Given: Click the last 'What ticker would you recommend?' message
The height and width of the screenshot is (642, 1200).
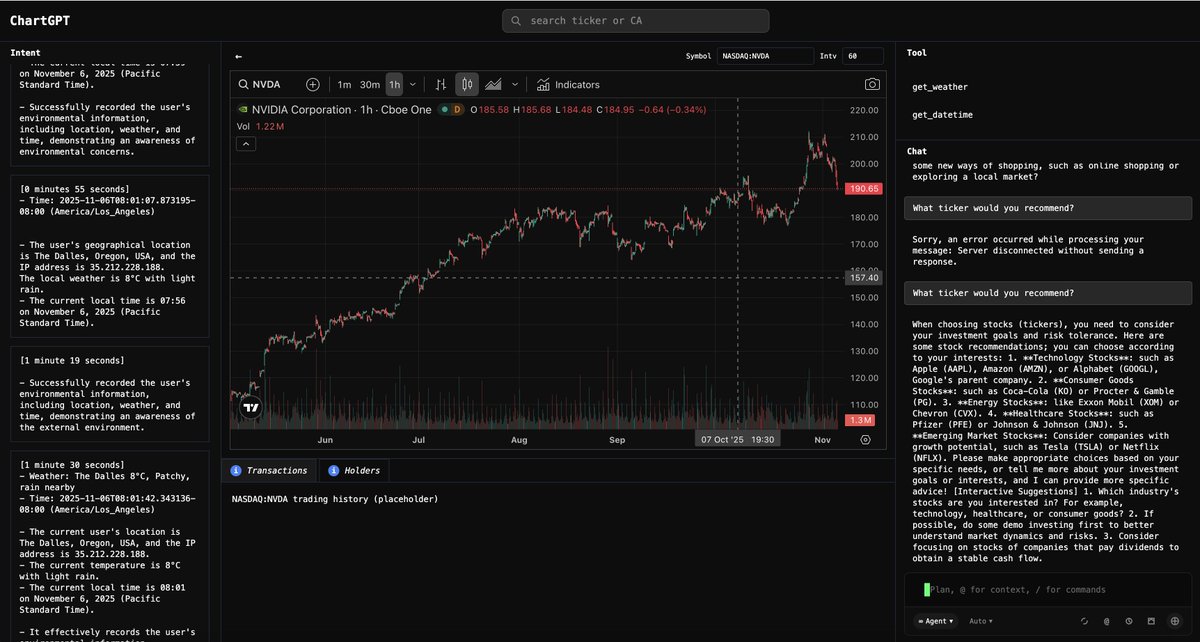Looking at the screenshot, I should 1047,293.
